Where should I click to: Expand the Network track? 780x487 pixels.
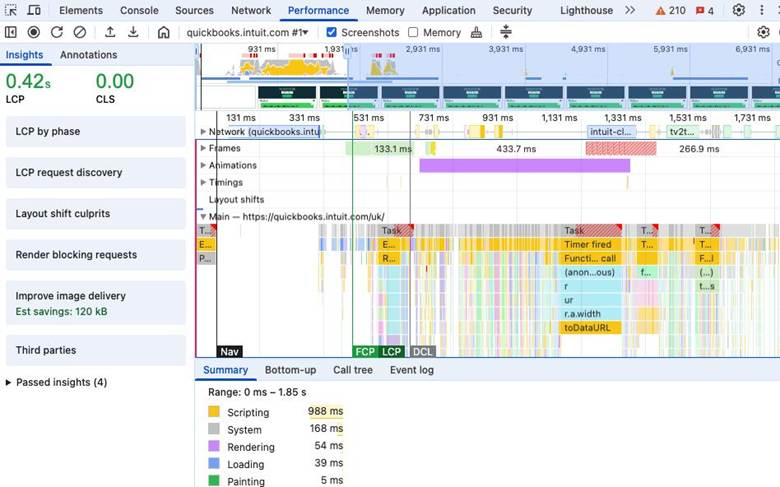(x=203, y=132)
